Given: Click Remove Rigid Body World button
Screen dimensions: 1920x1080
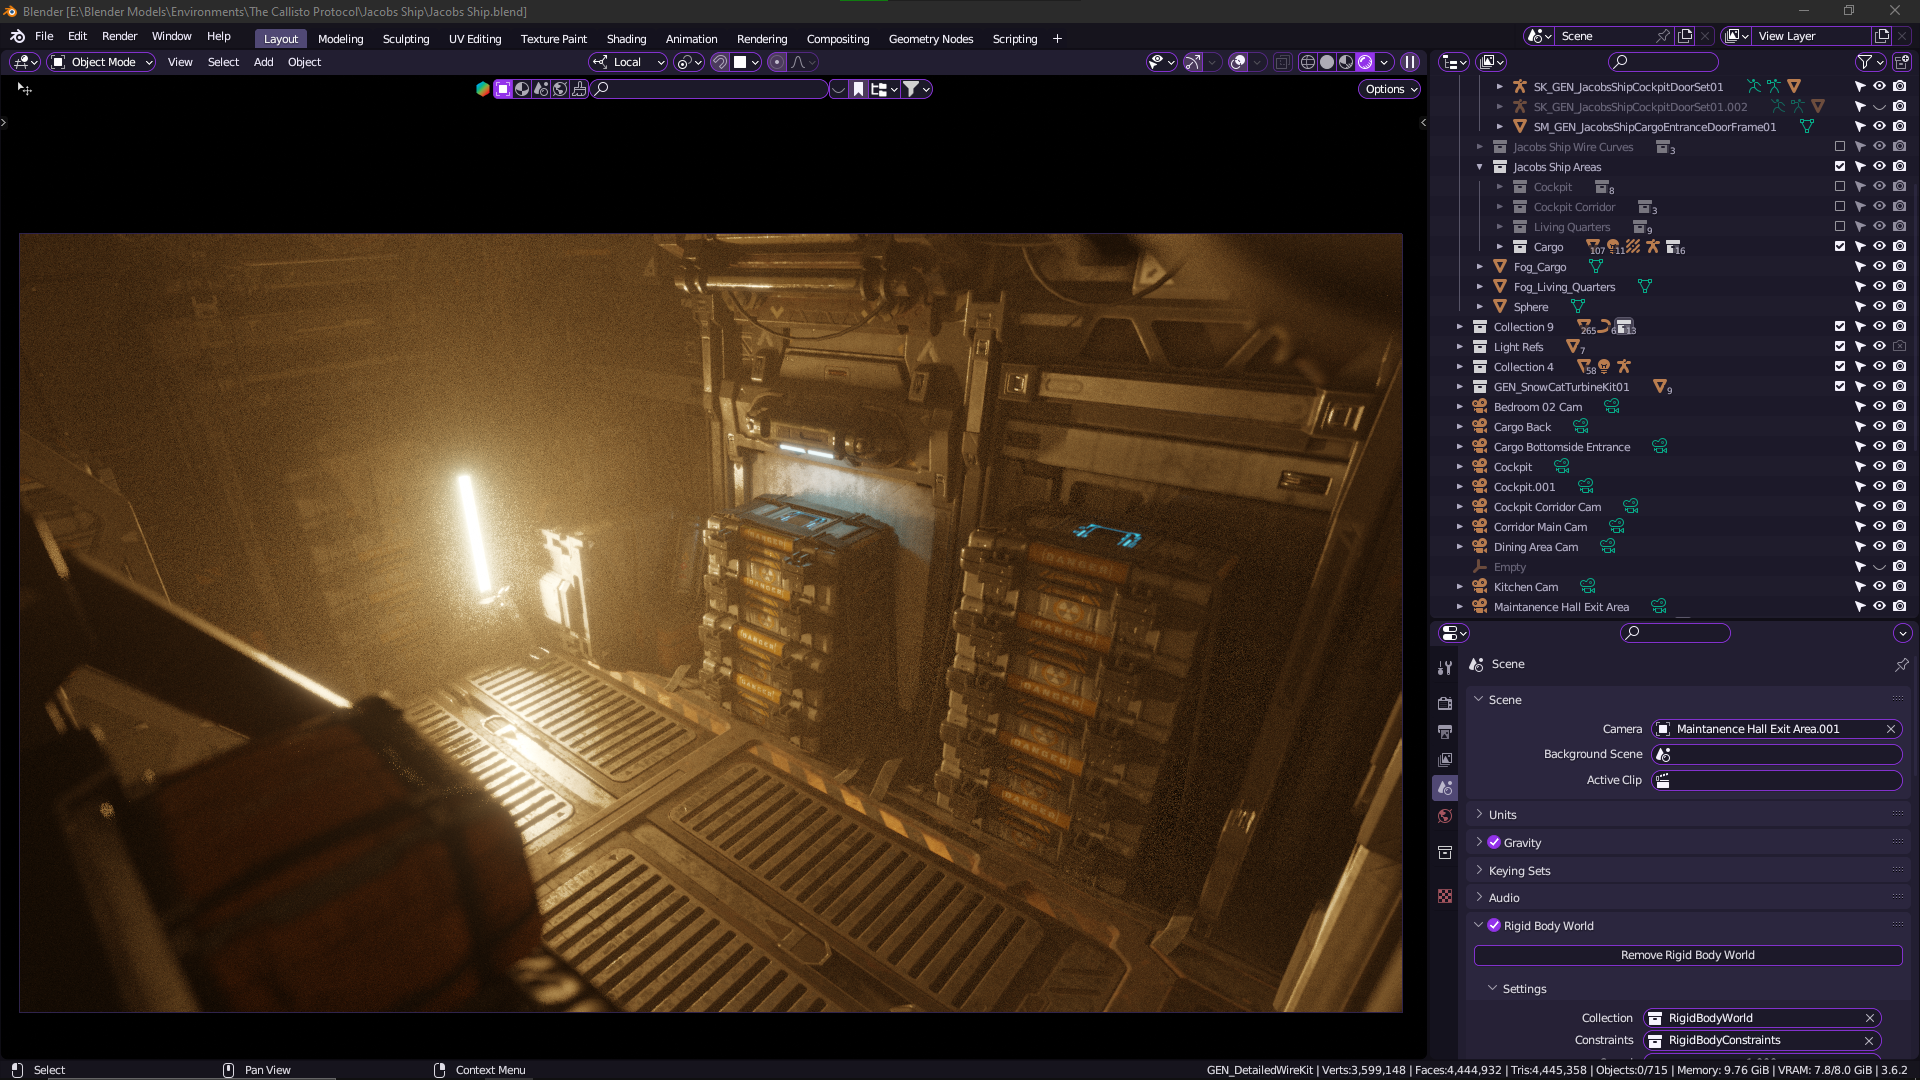Looking at the screenshot, I should [1687, 955].
